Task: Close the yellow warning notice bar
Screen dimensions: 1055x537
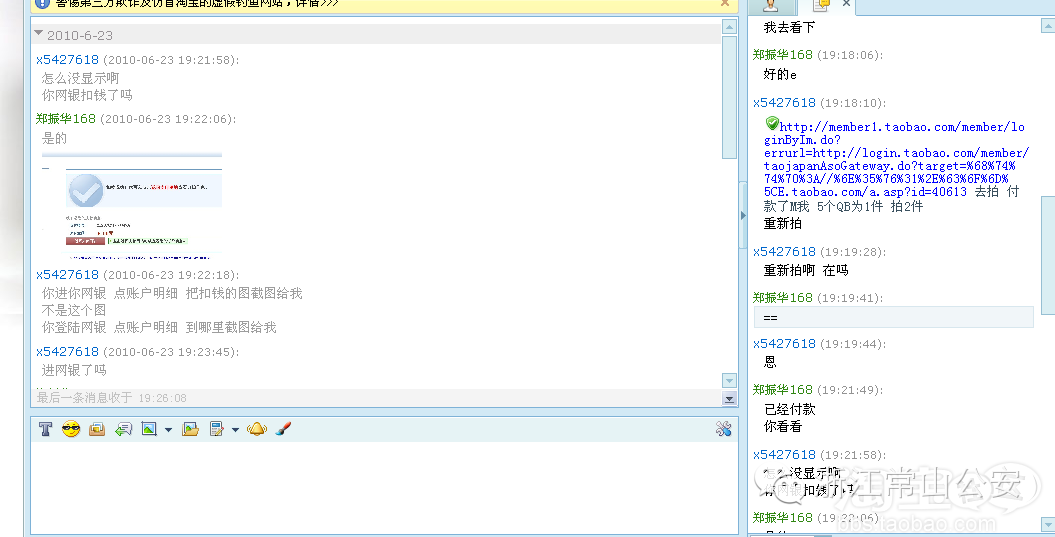Action: [x=725, y=3]
